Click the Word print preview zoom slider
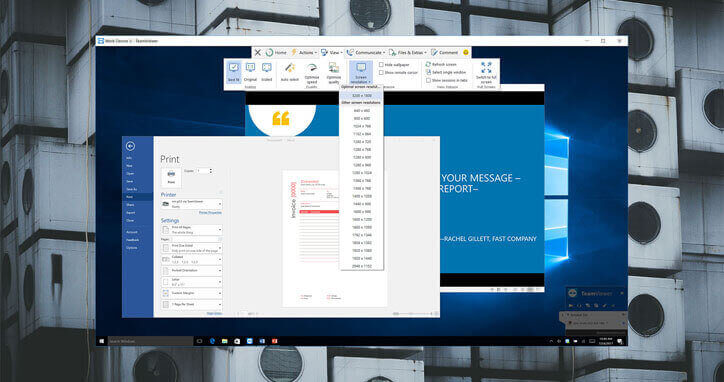Viewport: 724px width, 382px height. coord(412,314)
